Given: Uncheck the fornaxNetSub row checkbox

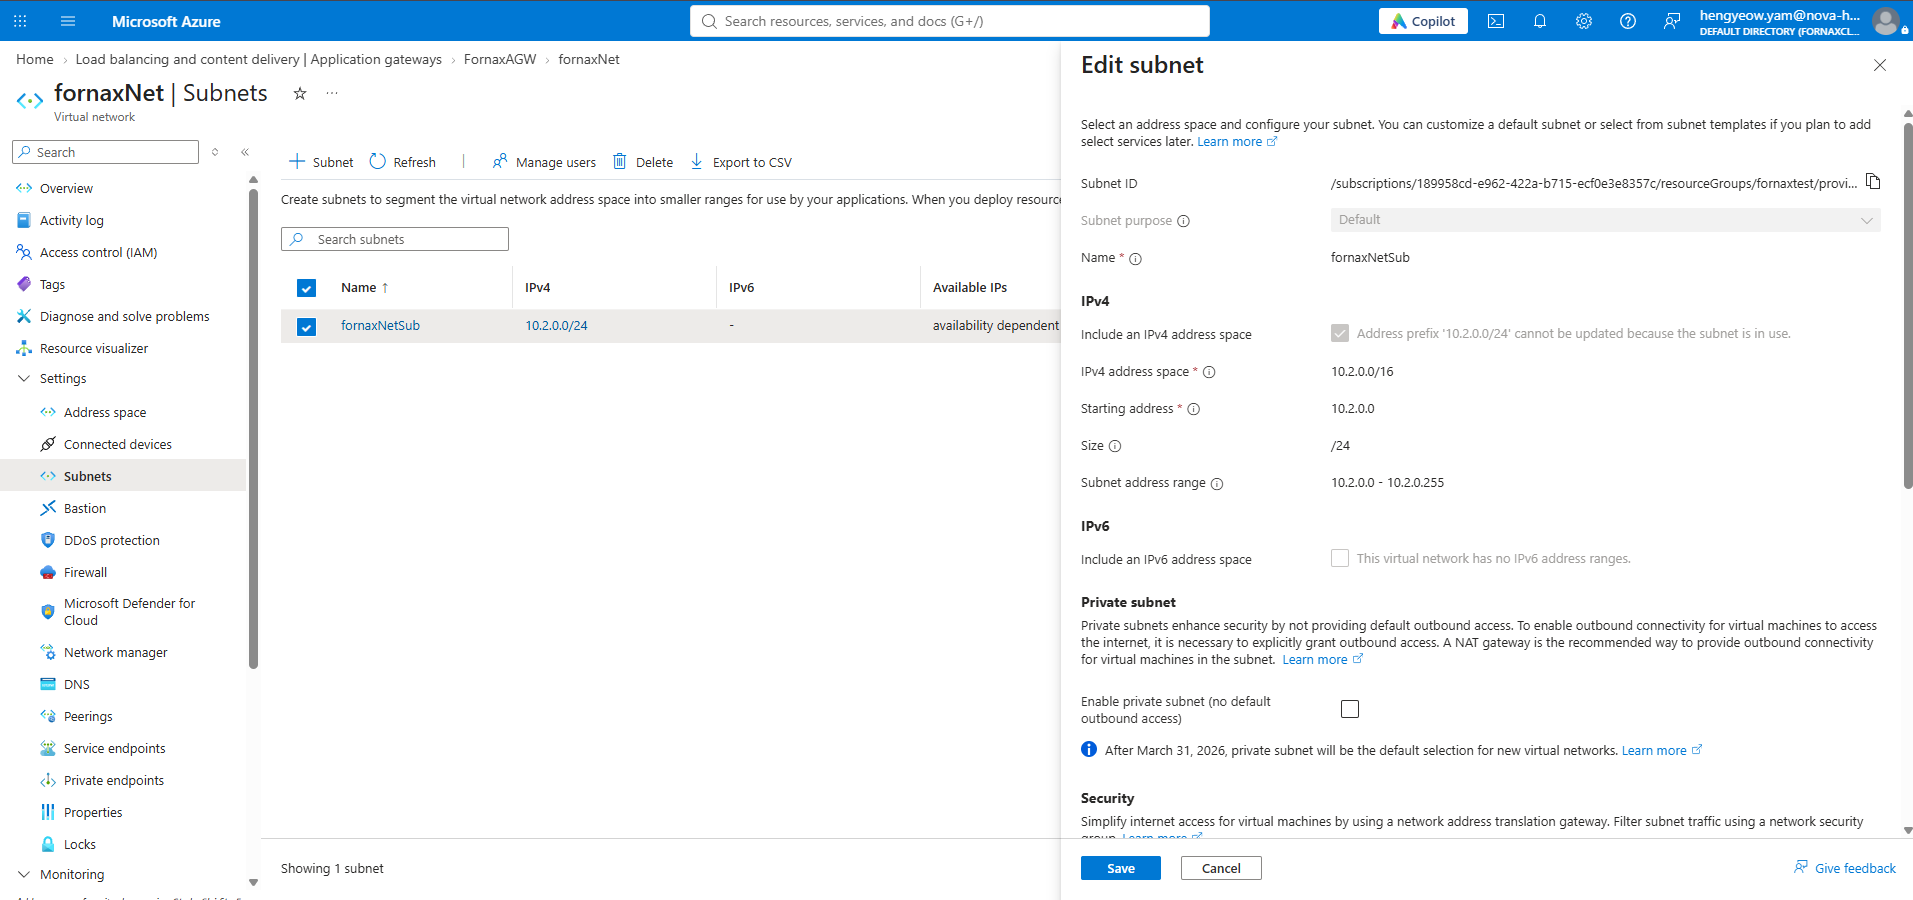Looking at the screenshot, I should click(307, 326).
